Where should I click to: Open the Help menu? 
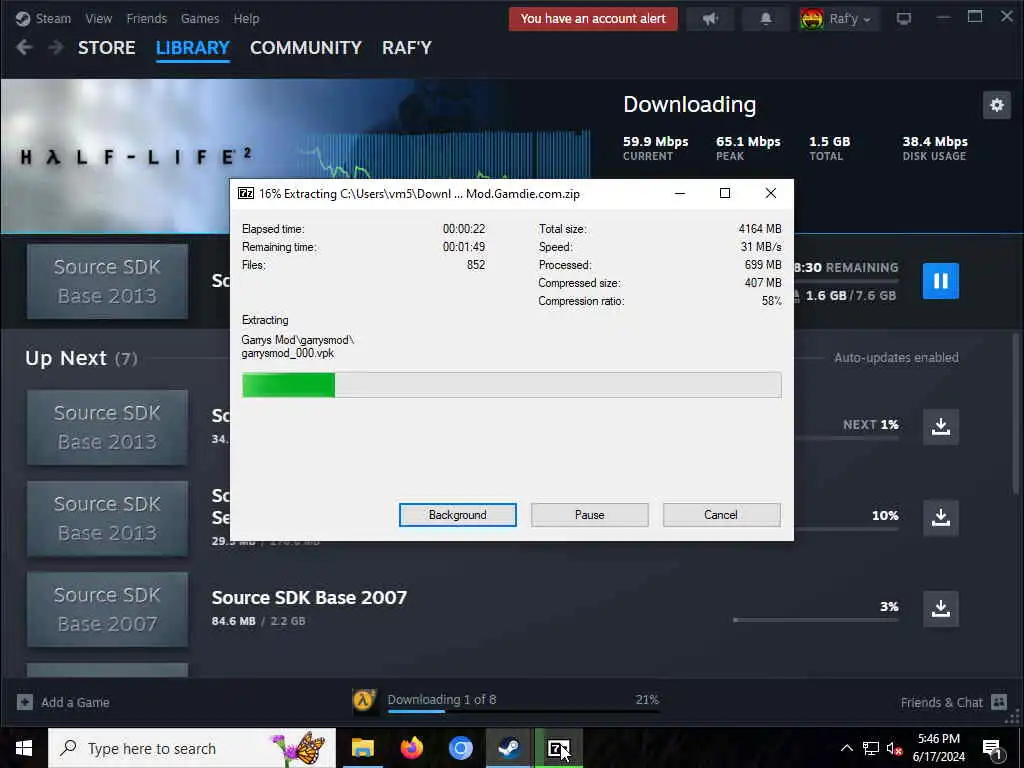[x=246, y=18]
